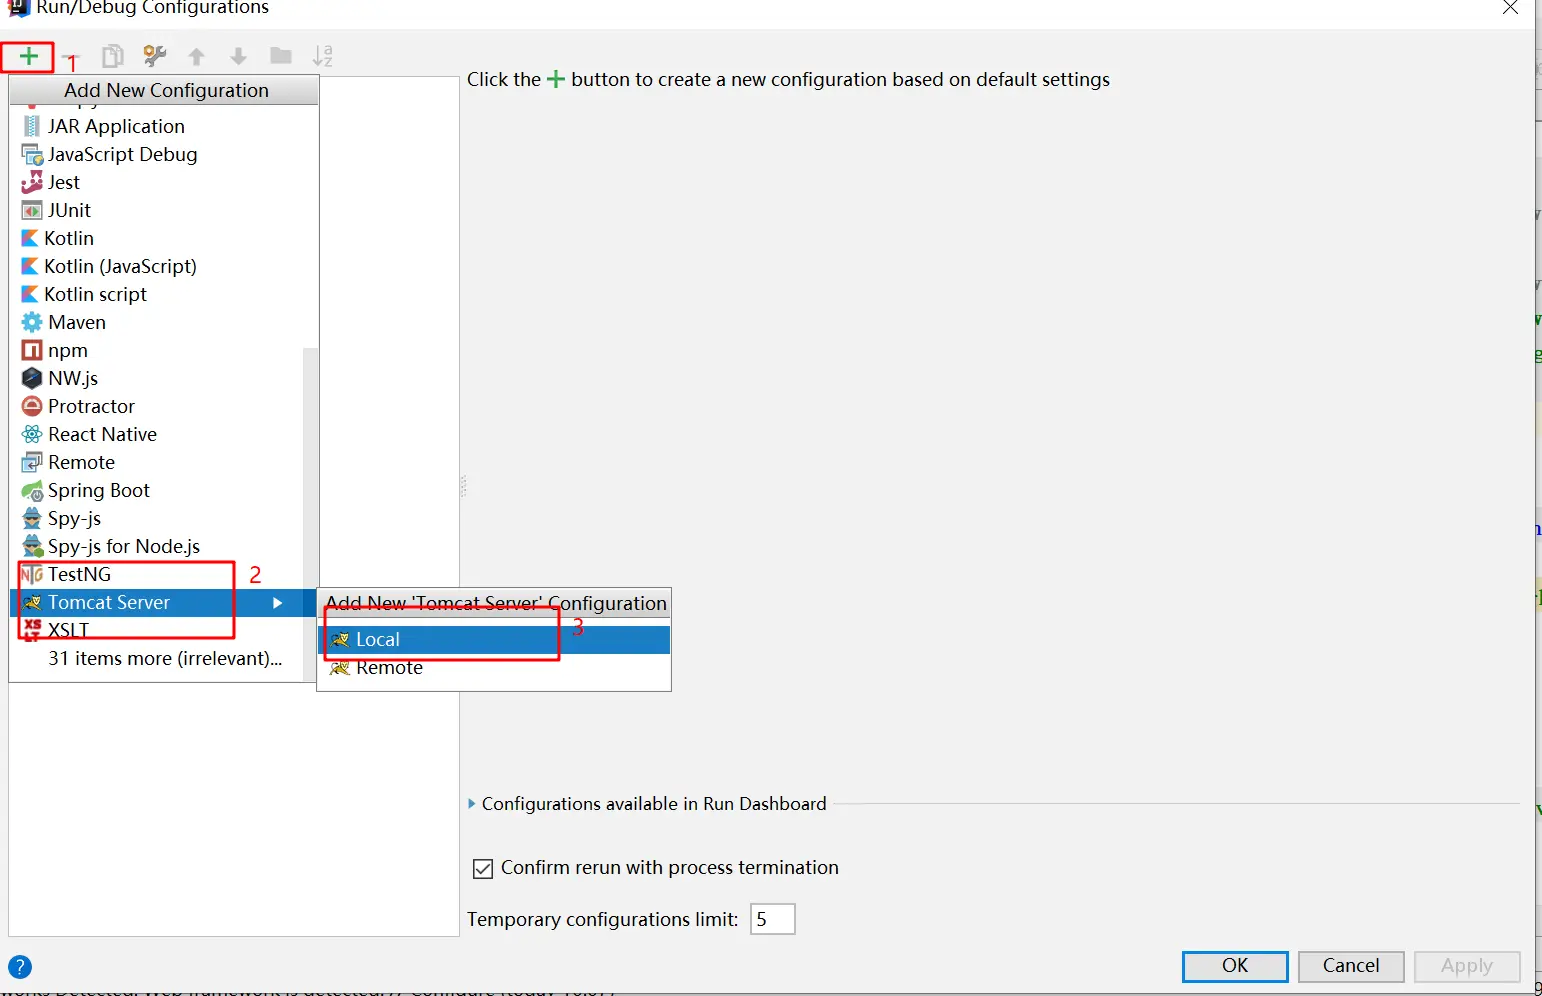Click the Remote configuration icon
This screenshot has height=996, width=1542.
point(32,462)
